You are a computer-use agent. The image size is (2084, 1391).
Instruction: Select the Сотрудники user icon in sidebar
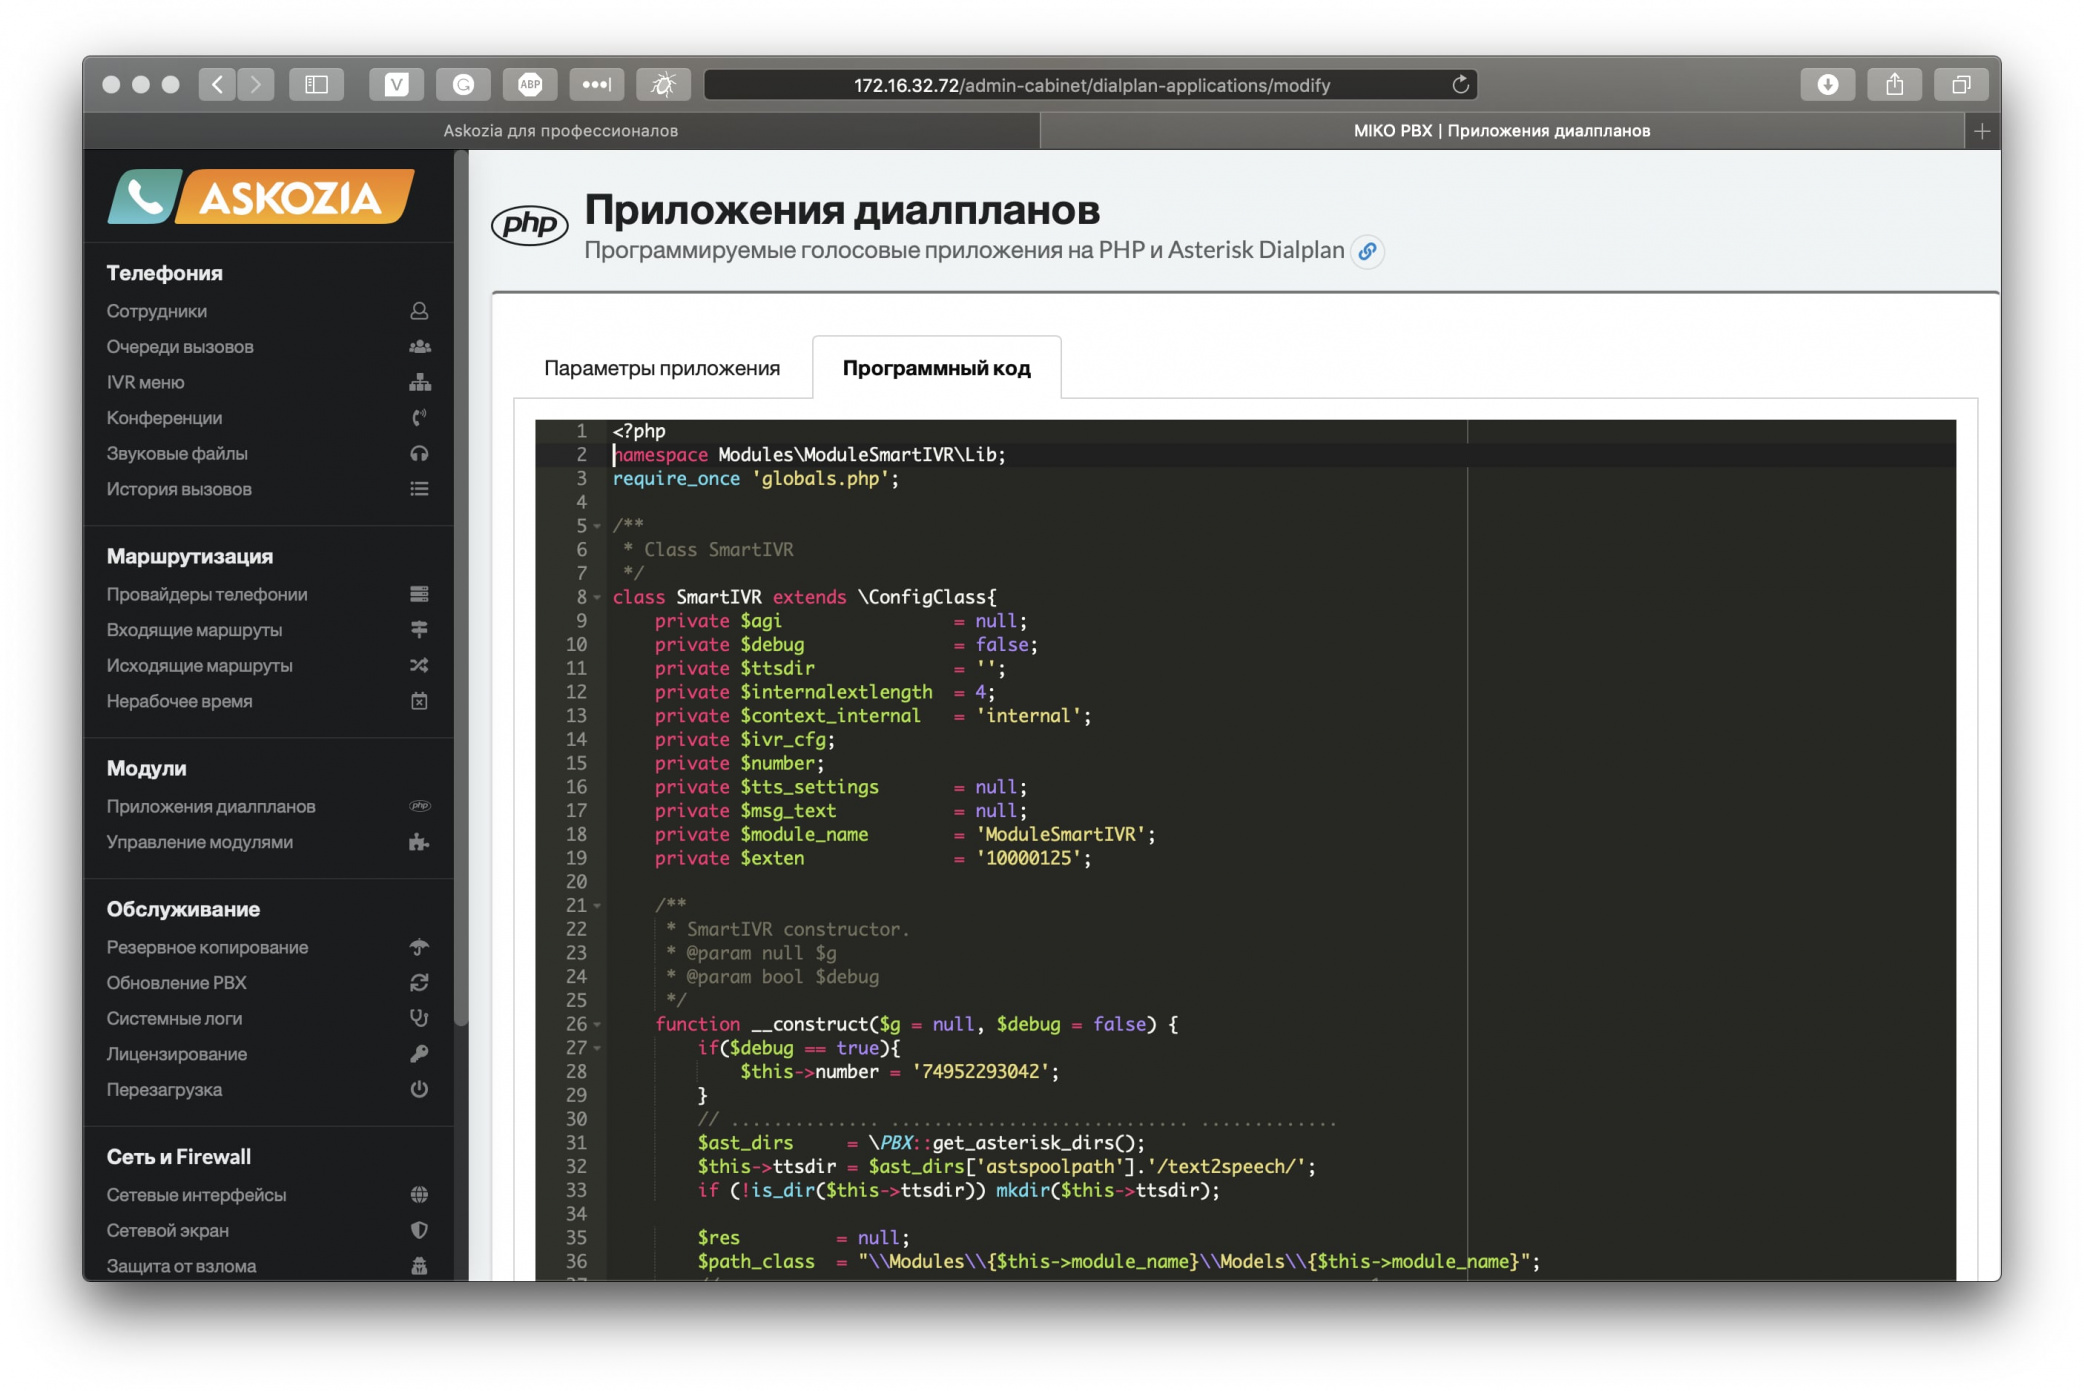(x=419, y=310)
